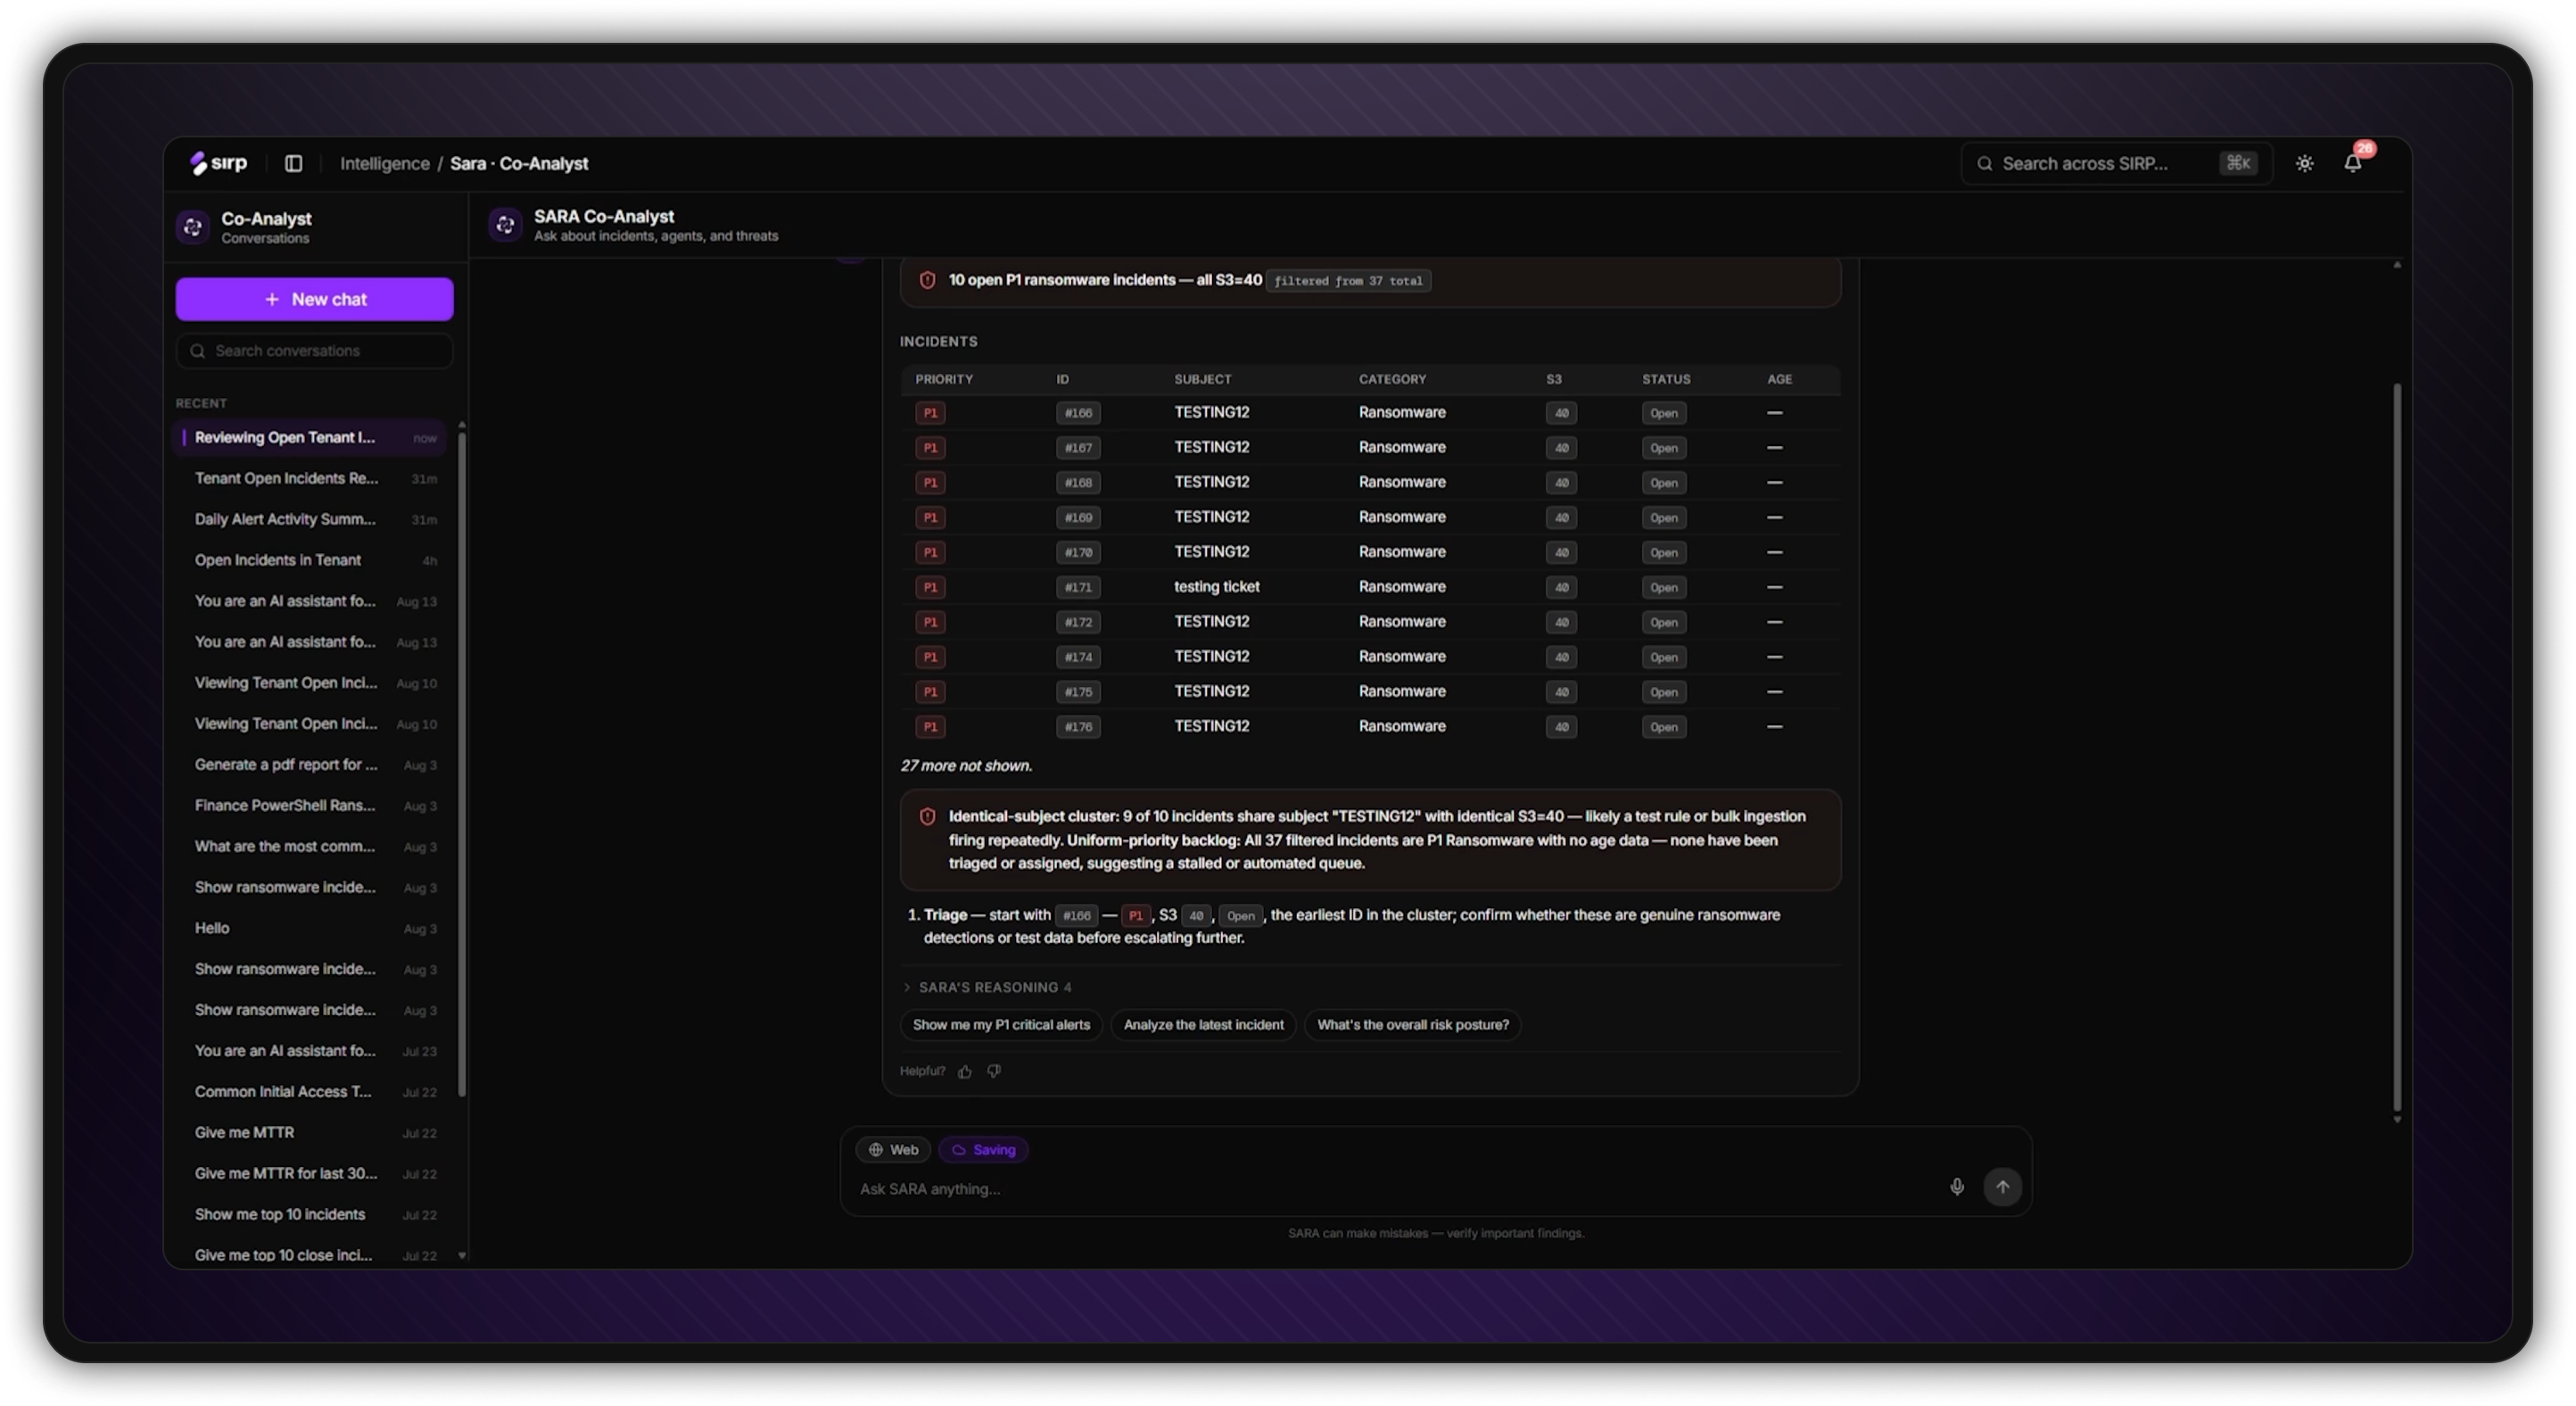Click scroll-down arrow of conversation list
Image resolution: width=2576 pixels, height=1406 pixels.
point(462,1256)
